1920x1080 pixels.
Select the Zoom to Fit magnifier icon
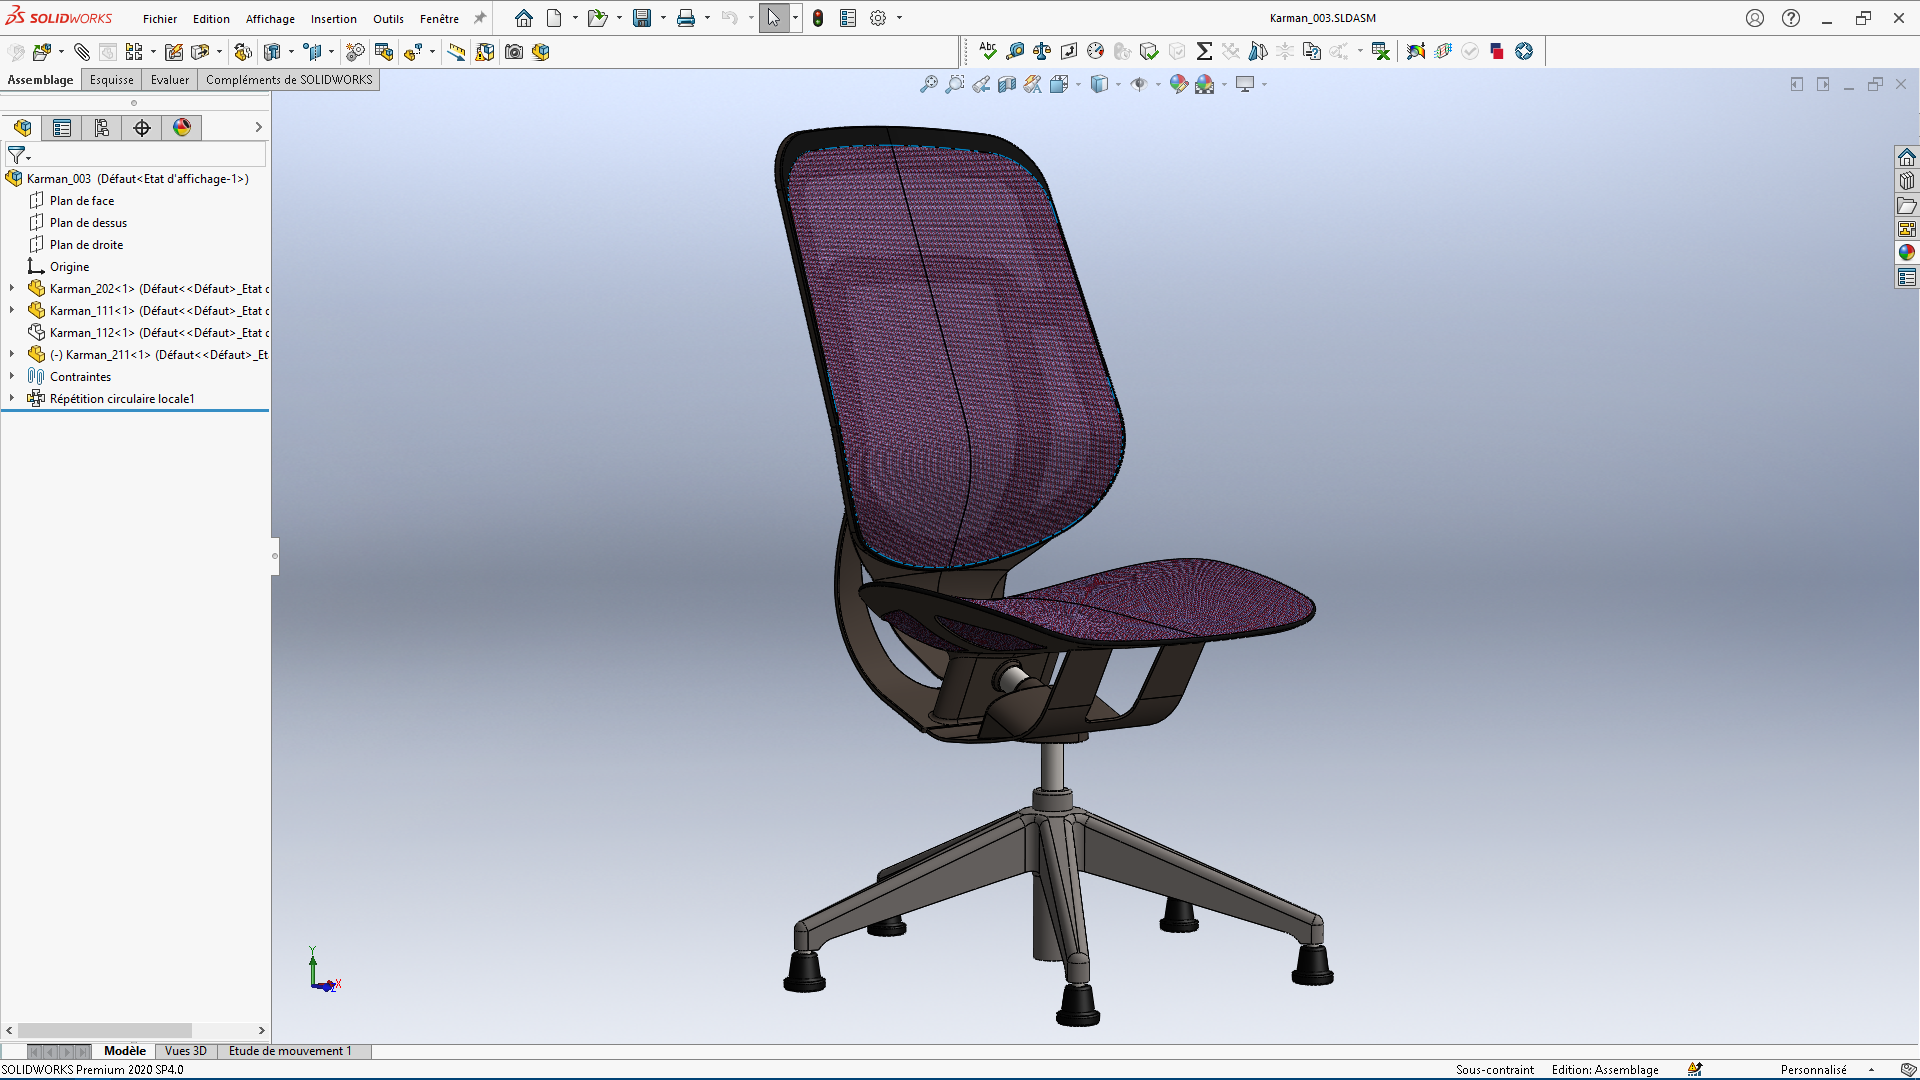tap(929, 85)
